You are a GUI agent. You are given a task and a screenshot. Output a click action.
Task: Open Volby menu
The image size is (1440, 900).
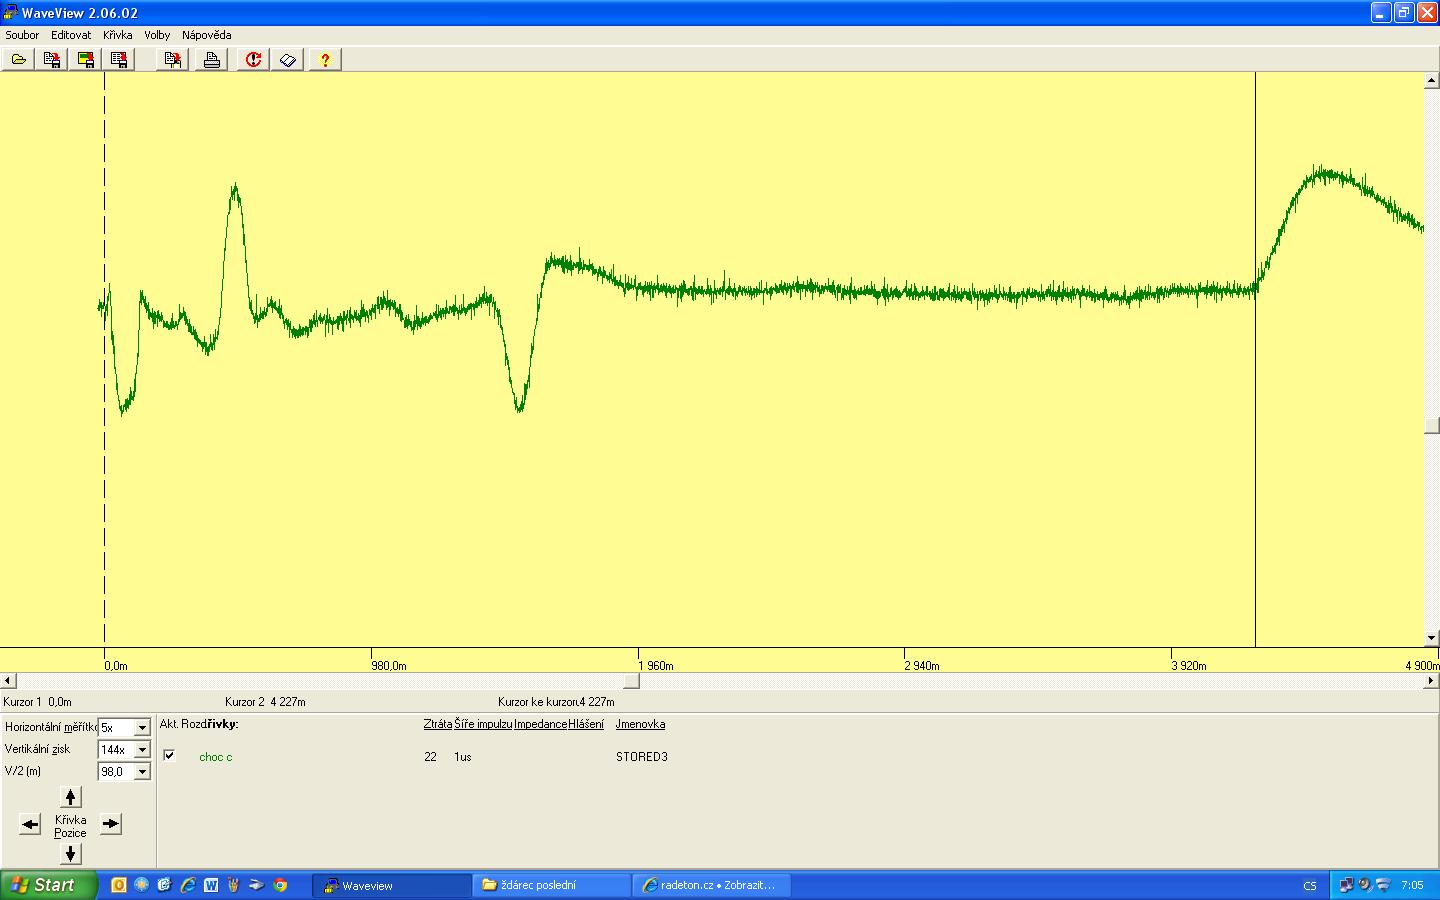[x=157, y=35]
